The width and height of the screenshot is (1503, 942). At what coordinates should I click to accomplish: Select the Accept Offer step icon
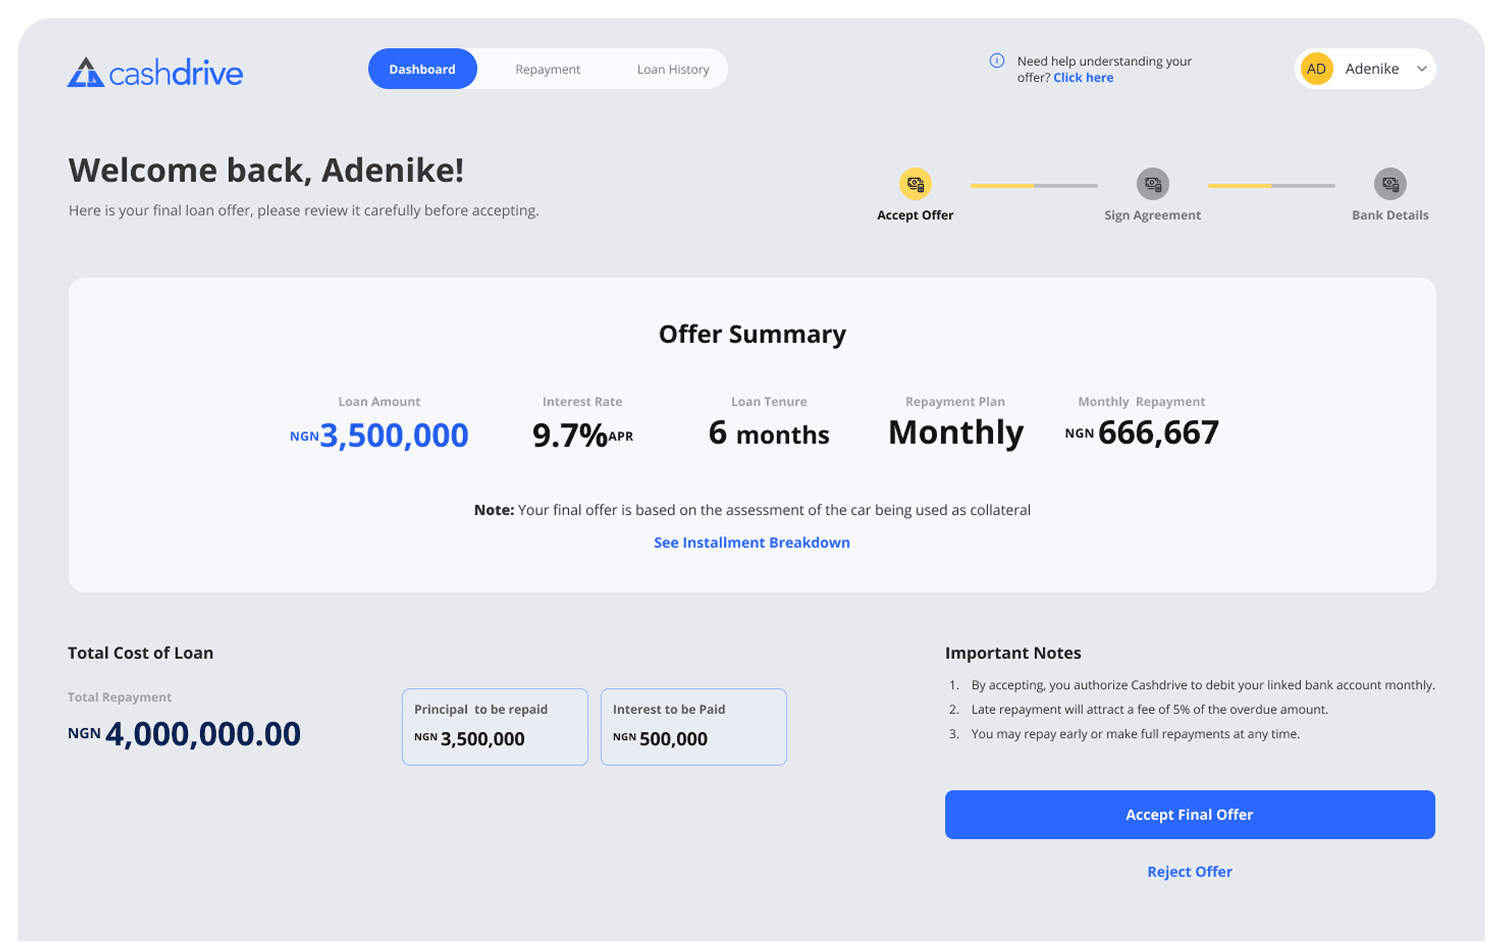915,183
